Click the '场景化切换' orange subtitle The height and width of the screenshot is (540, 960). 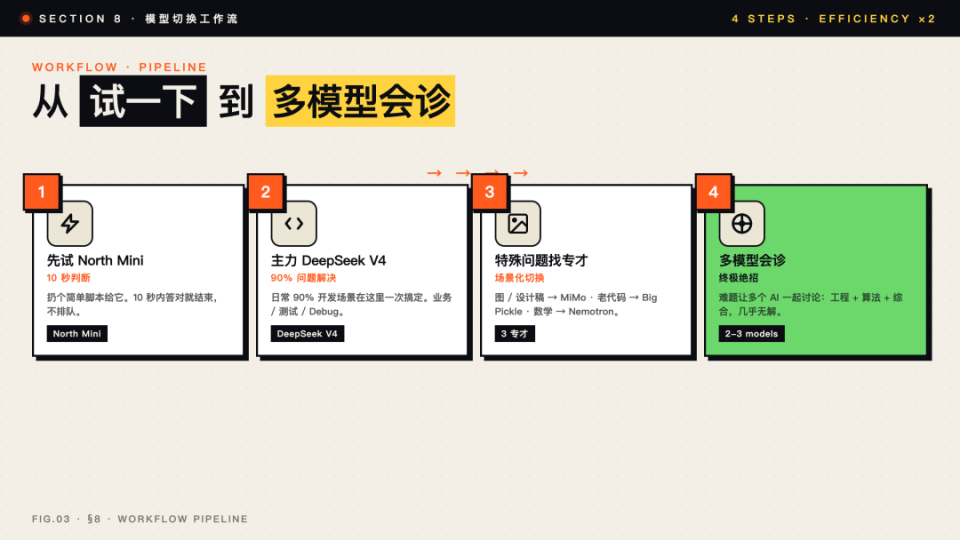pos(520,278)
